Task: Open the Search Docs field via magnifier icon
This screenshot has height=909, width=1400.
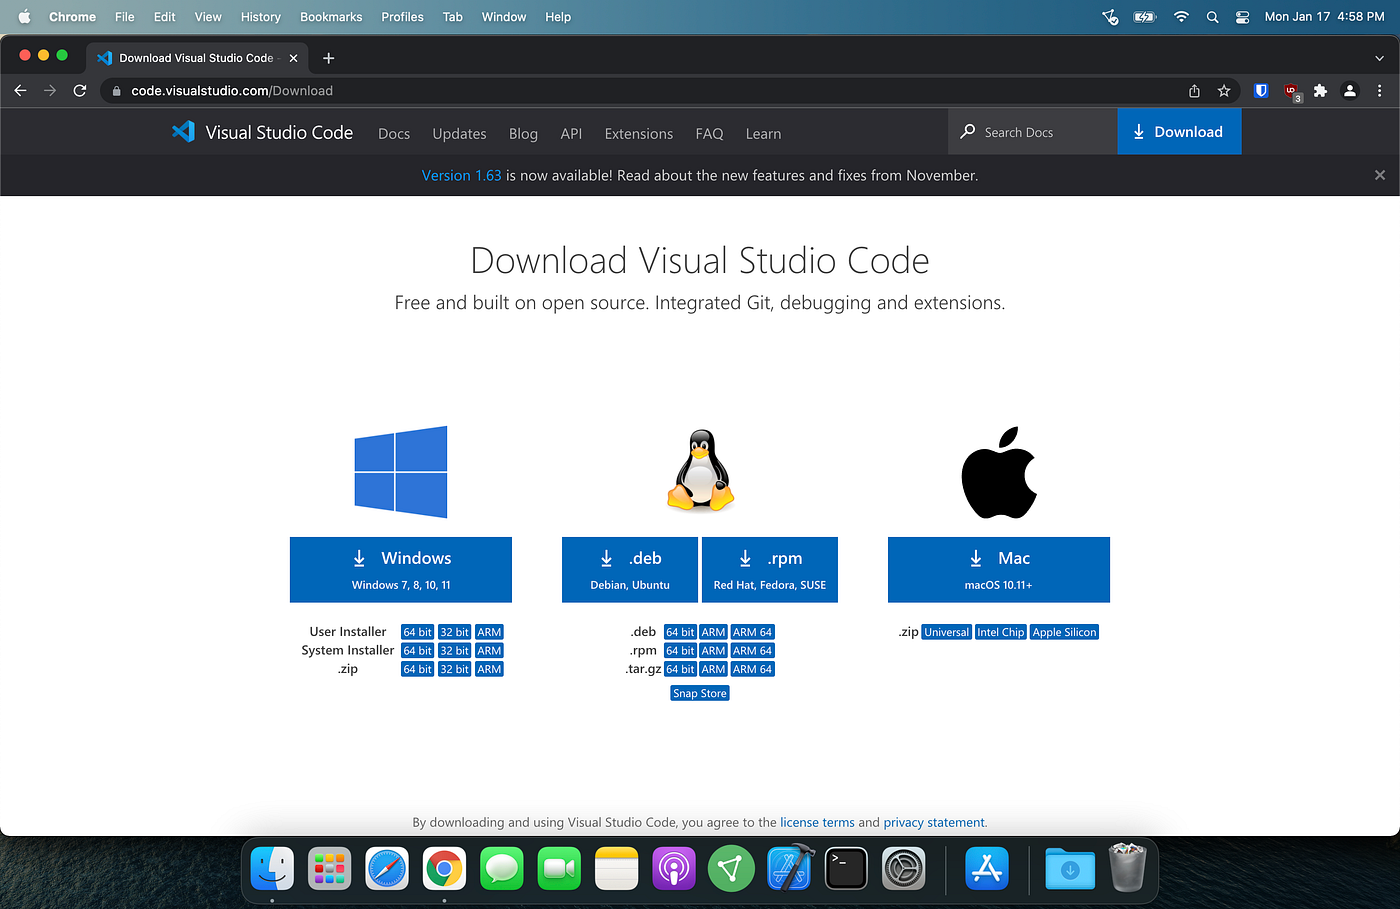Action: [967, 131]
